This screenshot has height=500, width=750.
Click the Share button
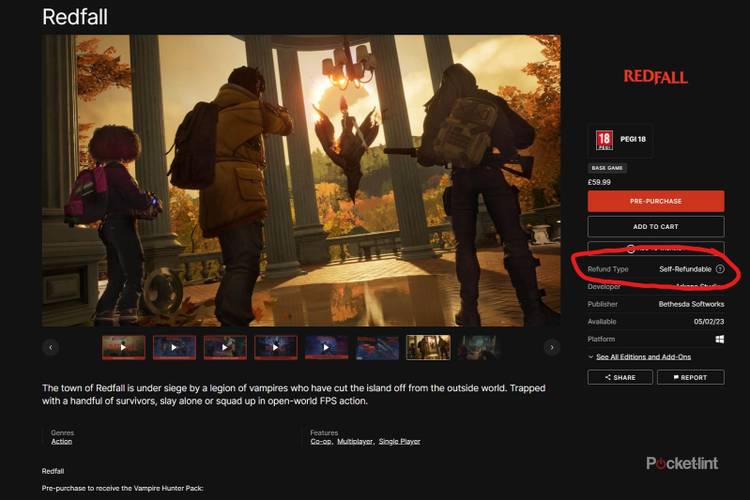click(x=620, y=378)
